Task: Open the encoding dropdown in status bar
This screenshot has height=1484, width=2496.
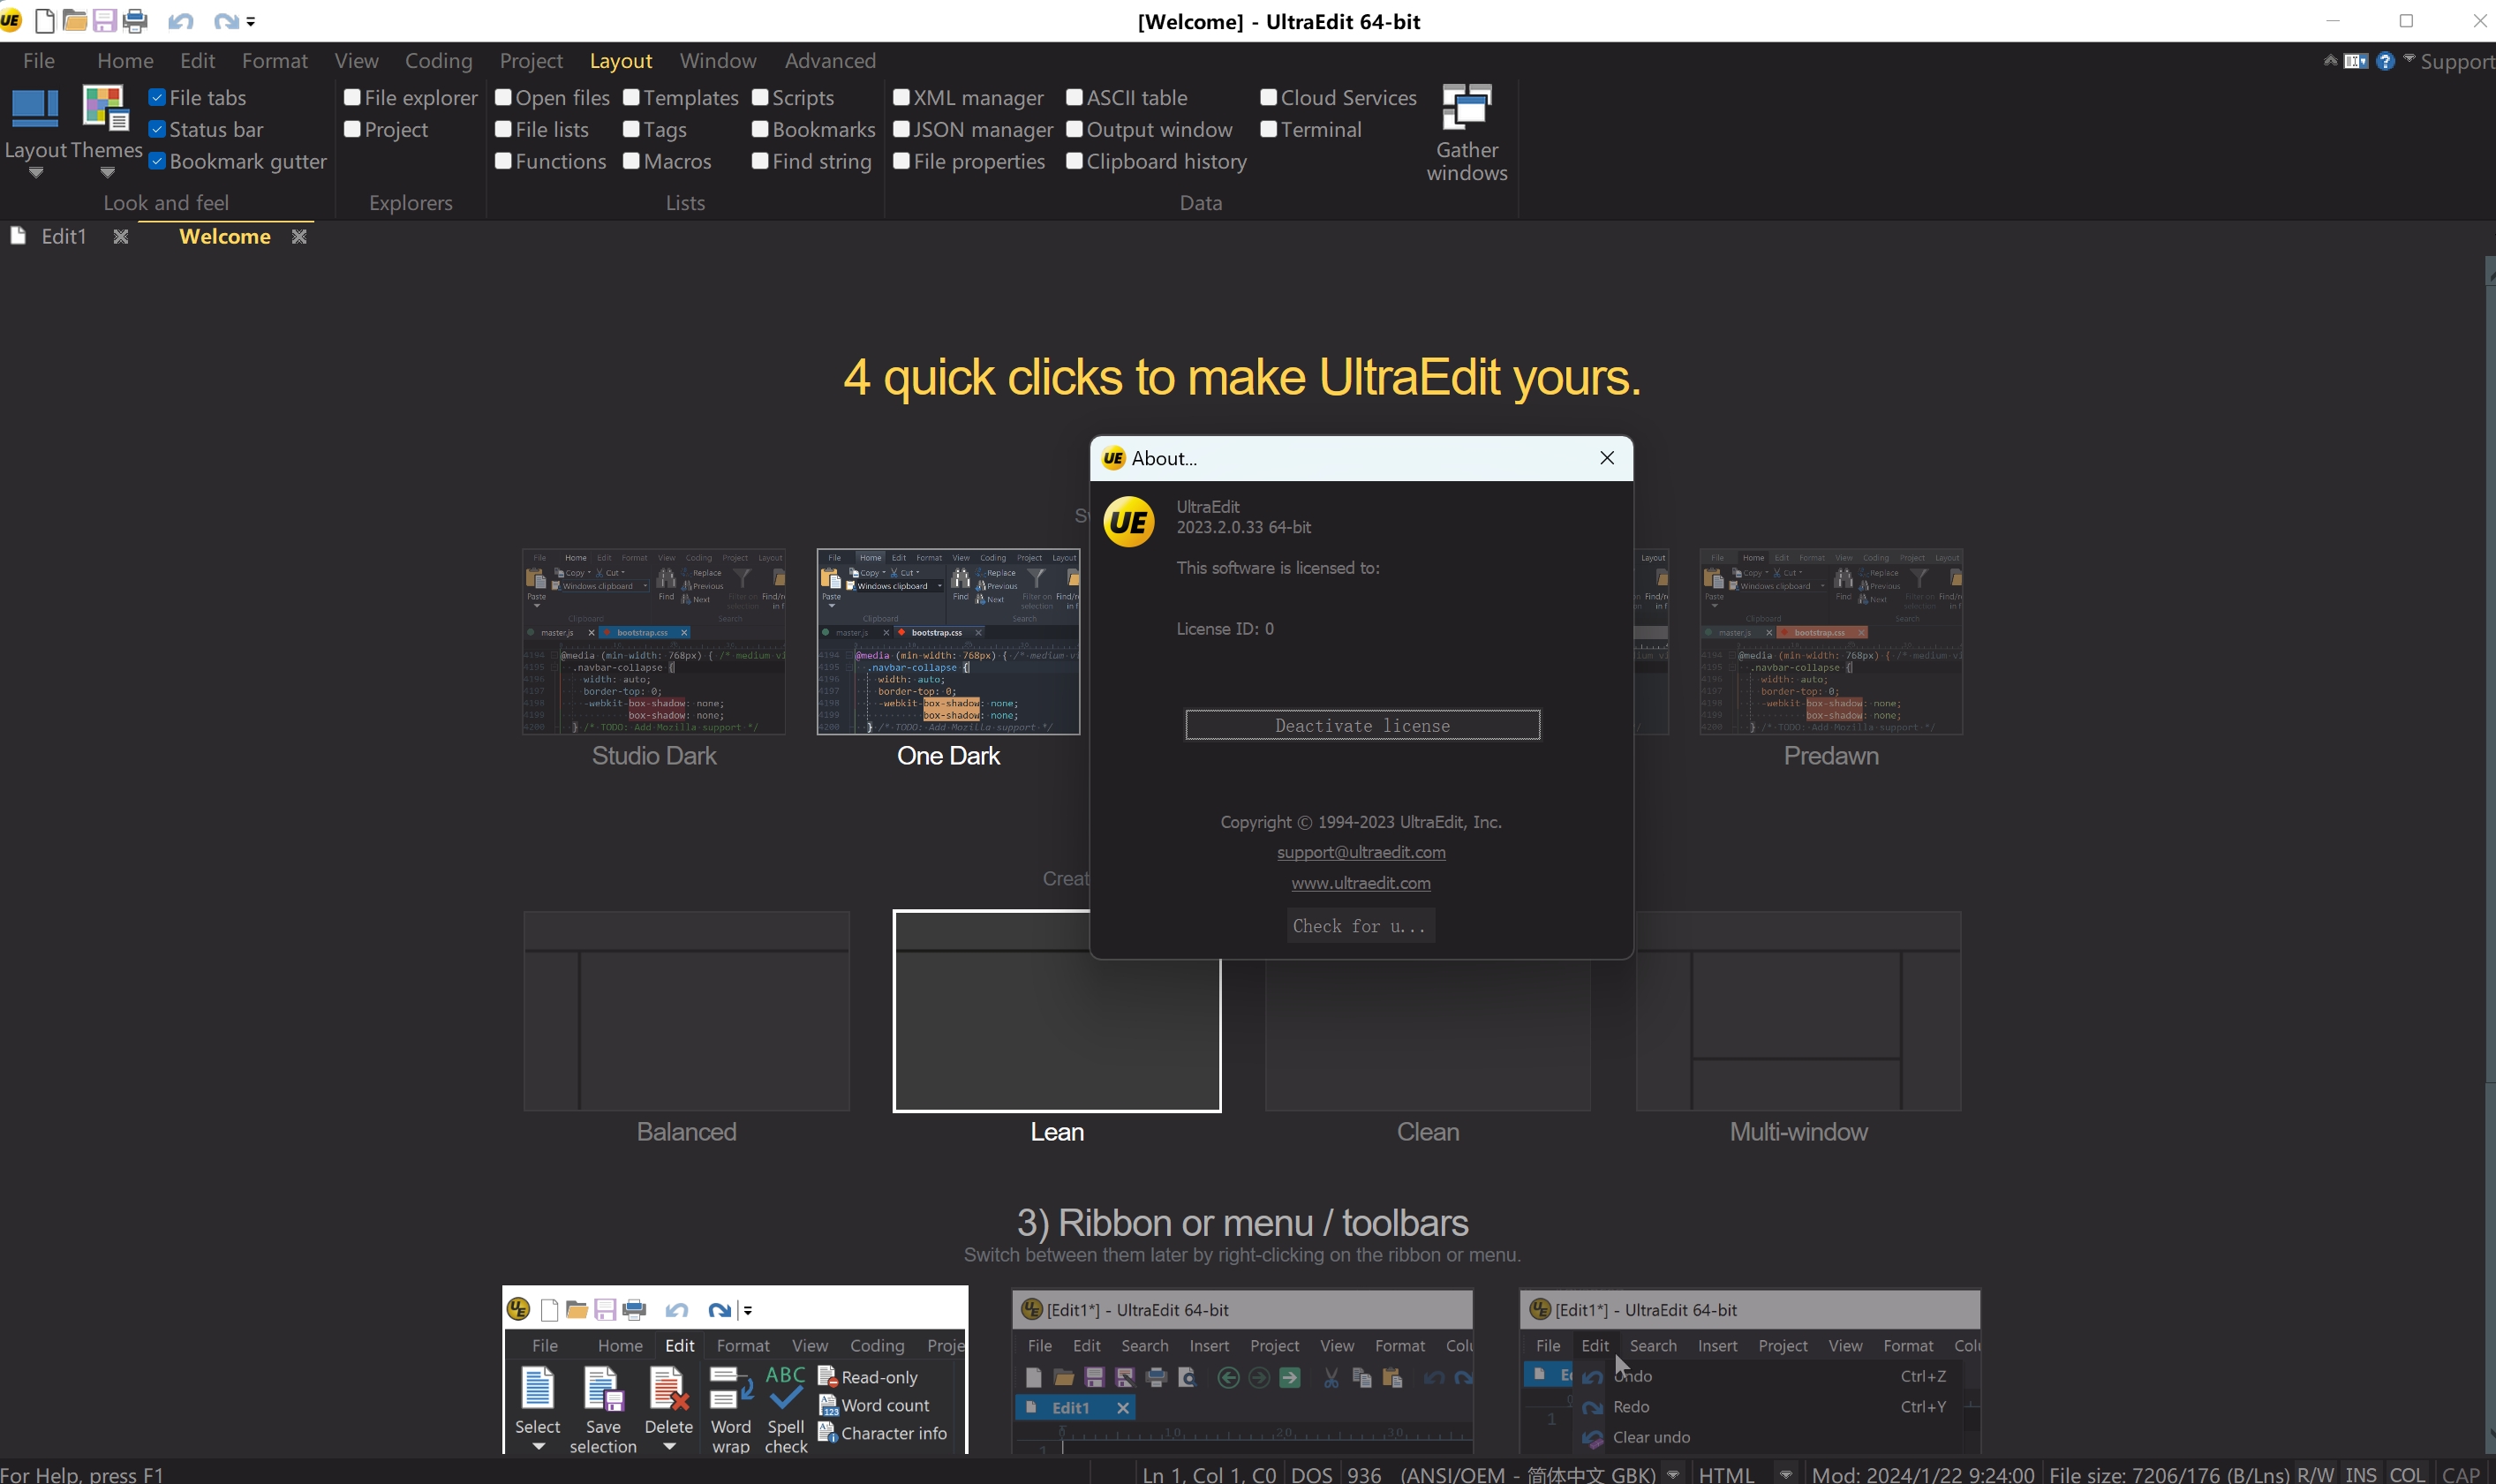Action: 1673,1474
